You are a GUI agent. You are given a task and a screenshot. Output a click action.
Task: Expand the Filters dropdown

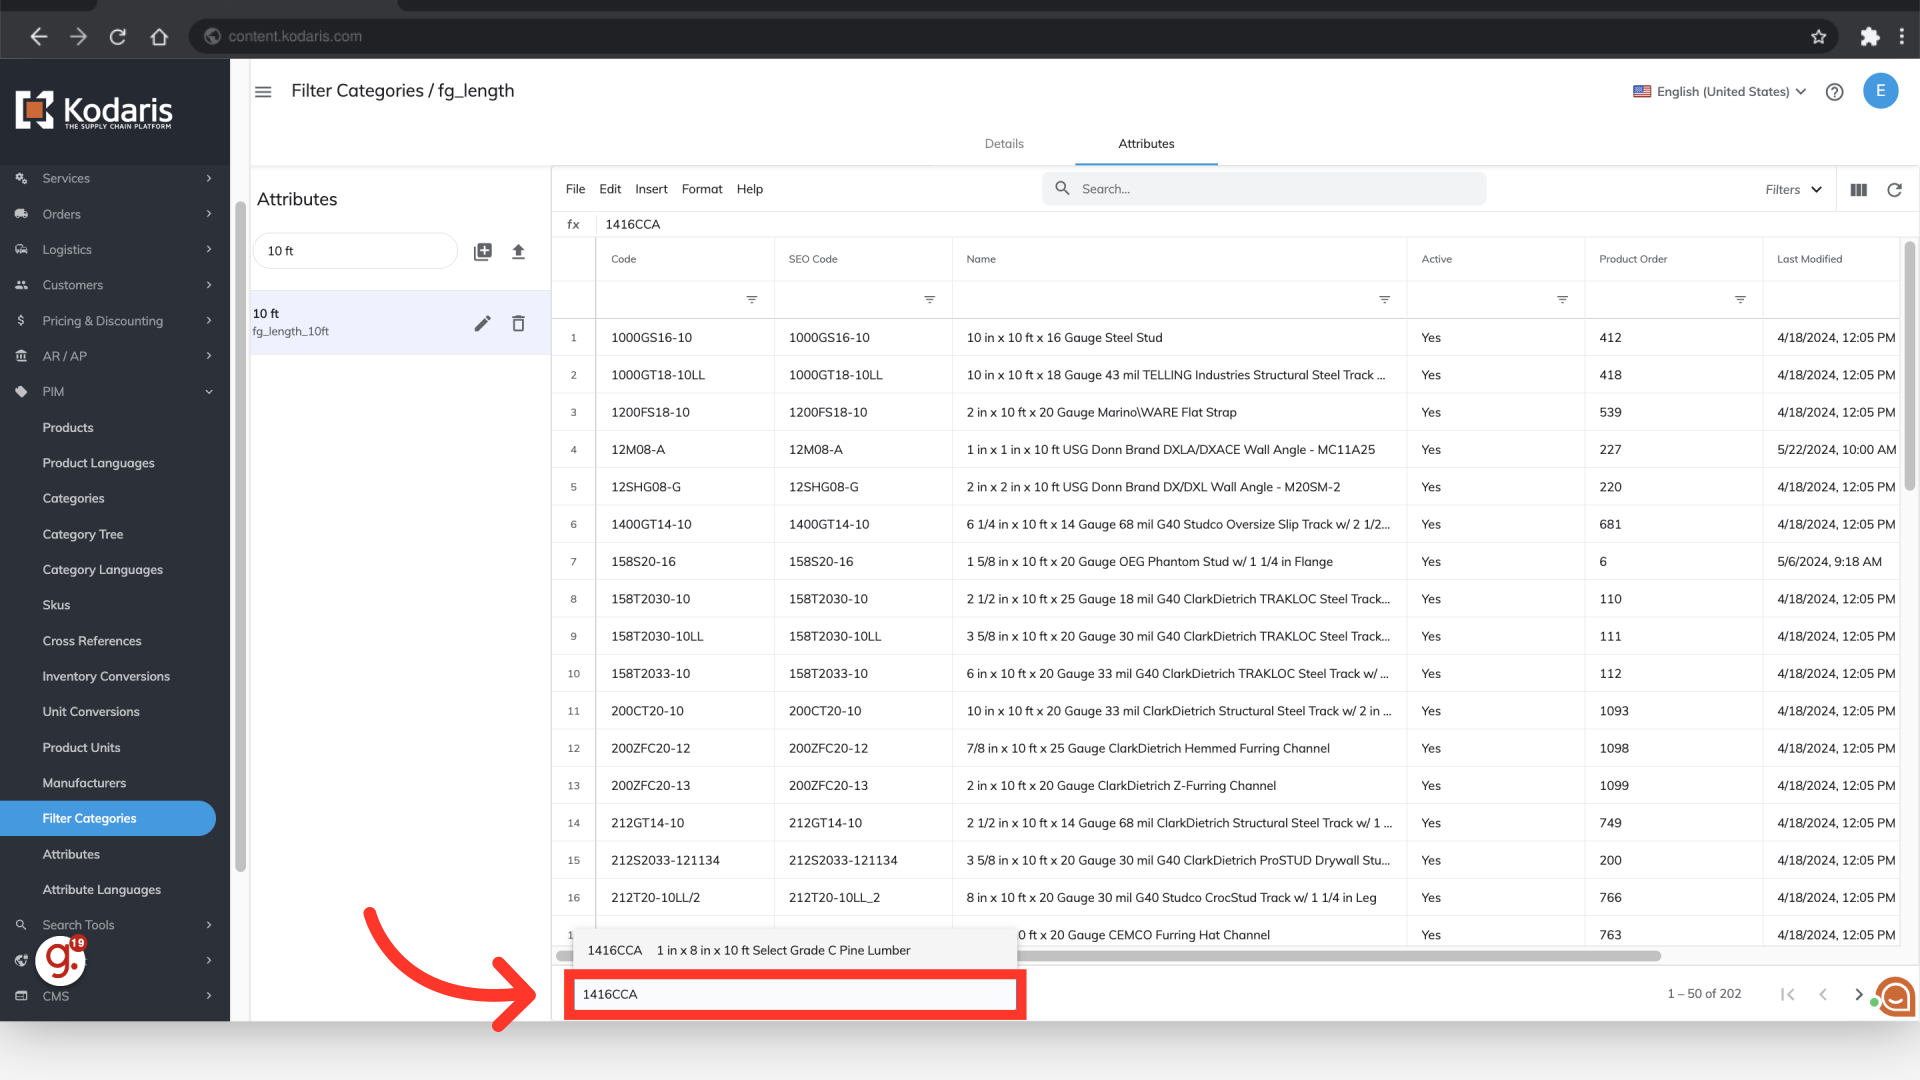(1794, 190)
